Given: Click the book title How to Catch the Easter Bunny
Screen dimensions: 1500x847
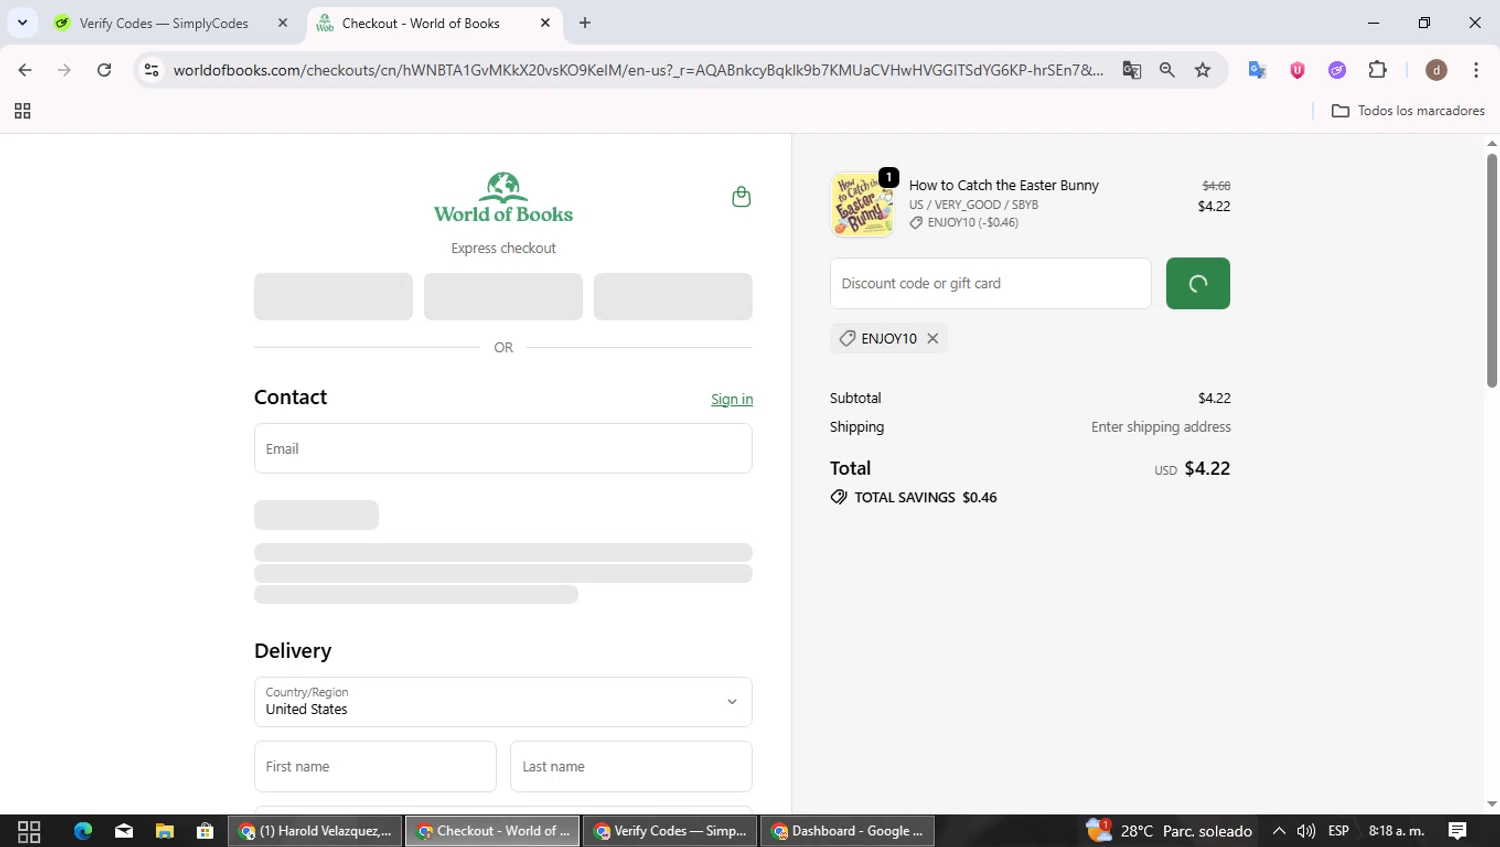Looking at the screenshot, I should pos(1003,185).
